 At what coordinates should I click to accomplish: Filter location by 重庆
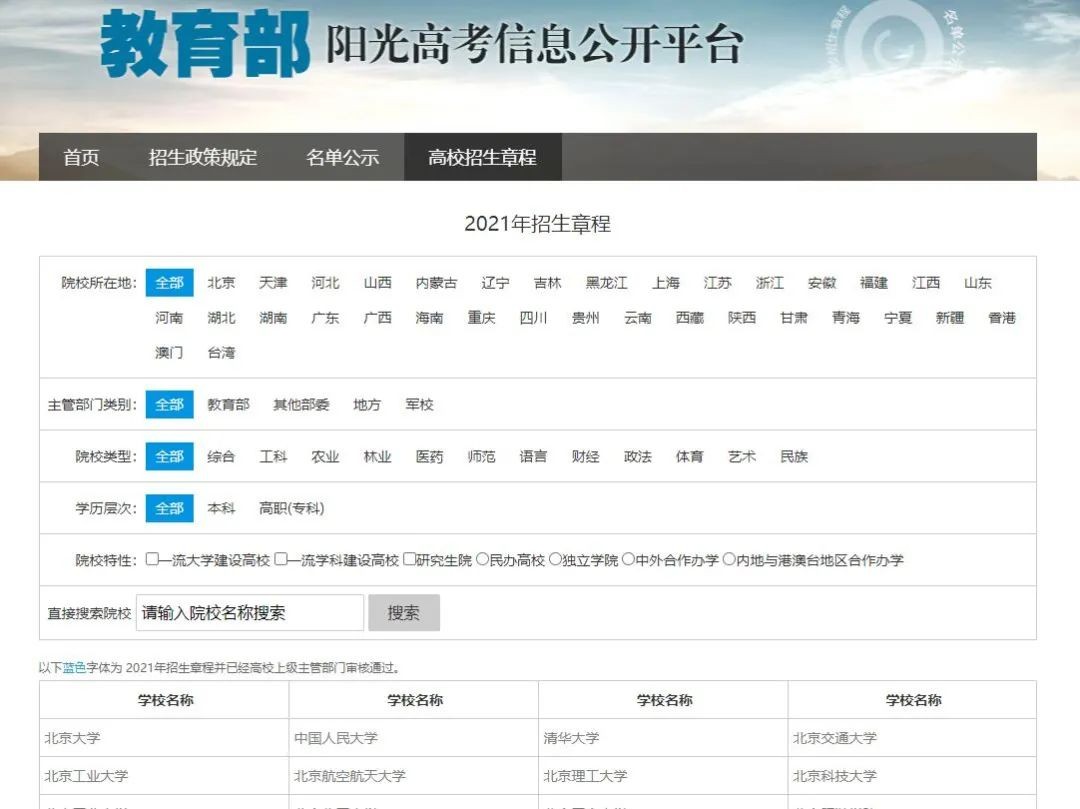(481, 318)
